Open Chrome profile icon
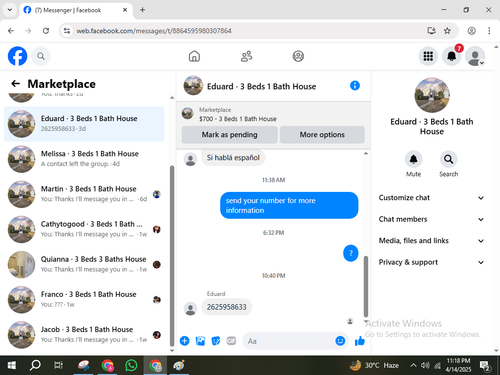500x375 pixels. [471, 31]
